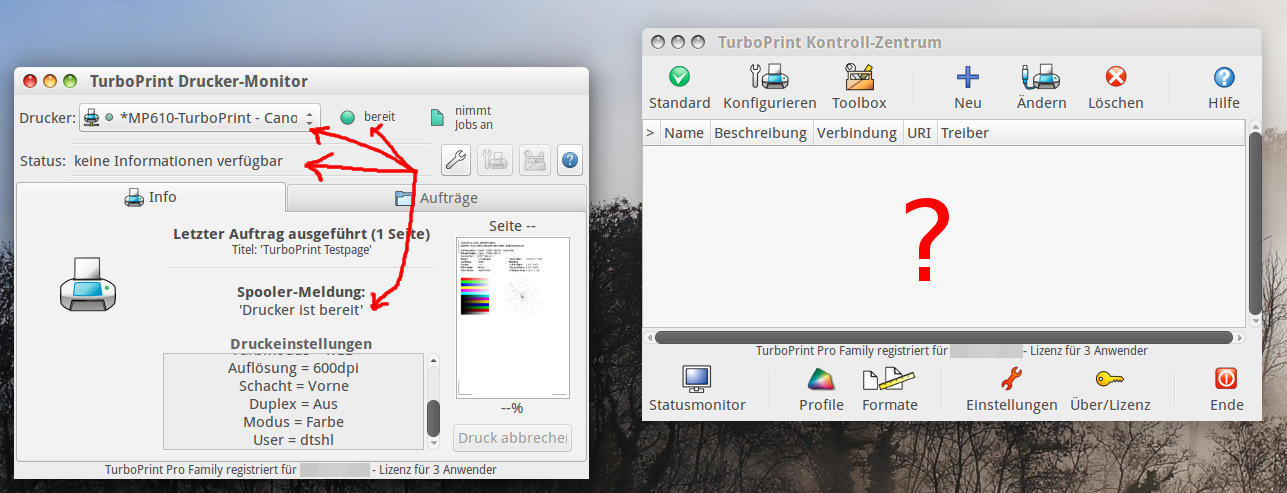The width and height of the screenshot is (1287, 493).
Task: Click the Standard green checkmark icon
Action: [x=679, y=78]
